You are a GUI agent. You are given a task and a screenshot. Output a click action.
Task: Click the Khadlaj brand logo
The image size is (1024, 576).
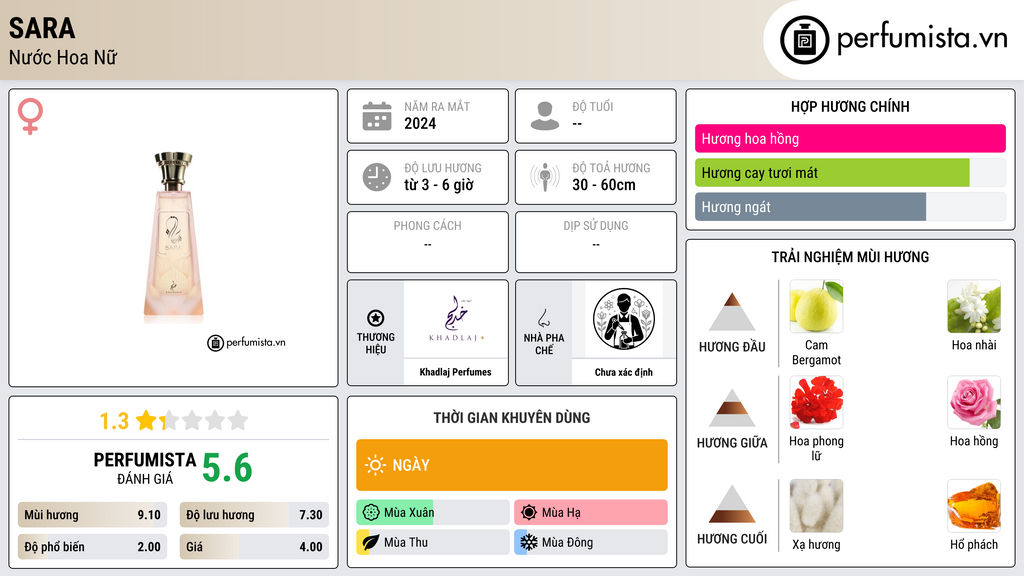tap(456, 319)
